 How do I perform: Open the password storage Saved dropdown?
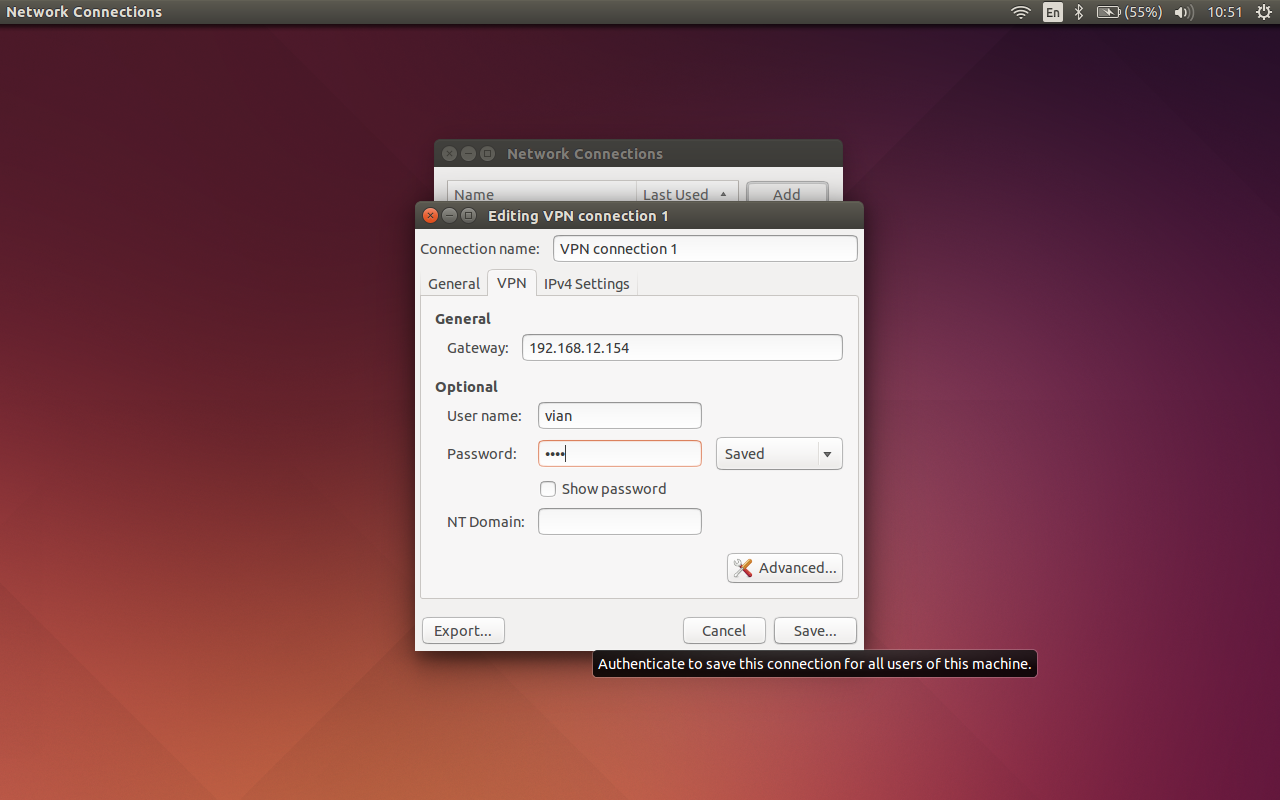(779, 453)
